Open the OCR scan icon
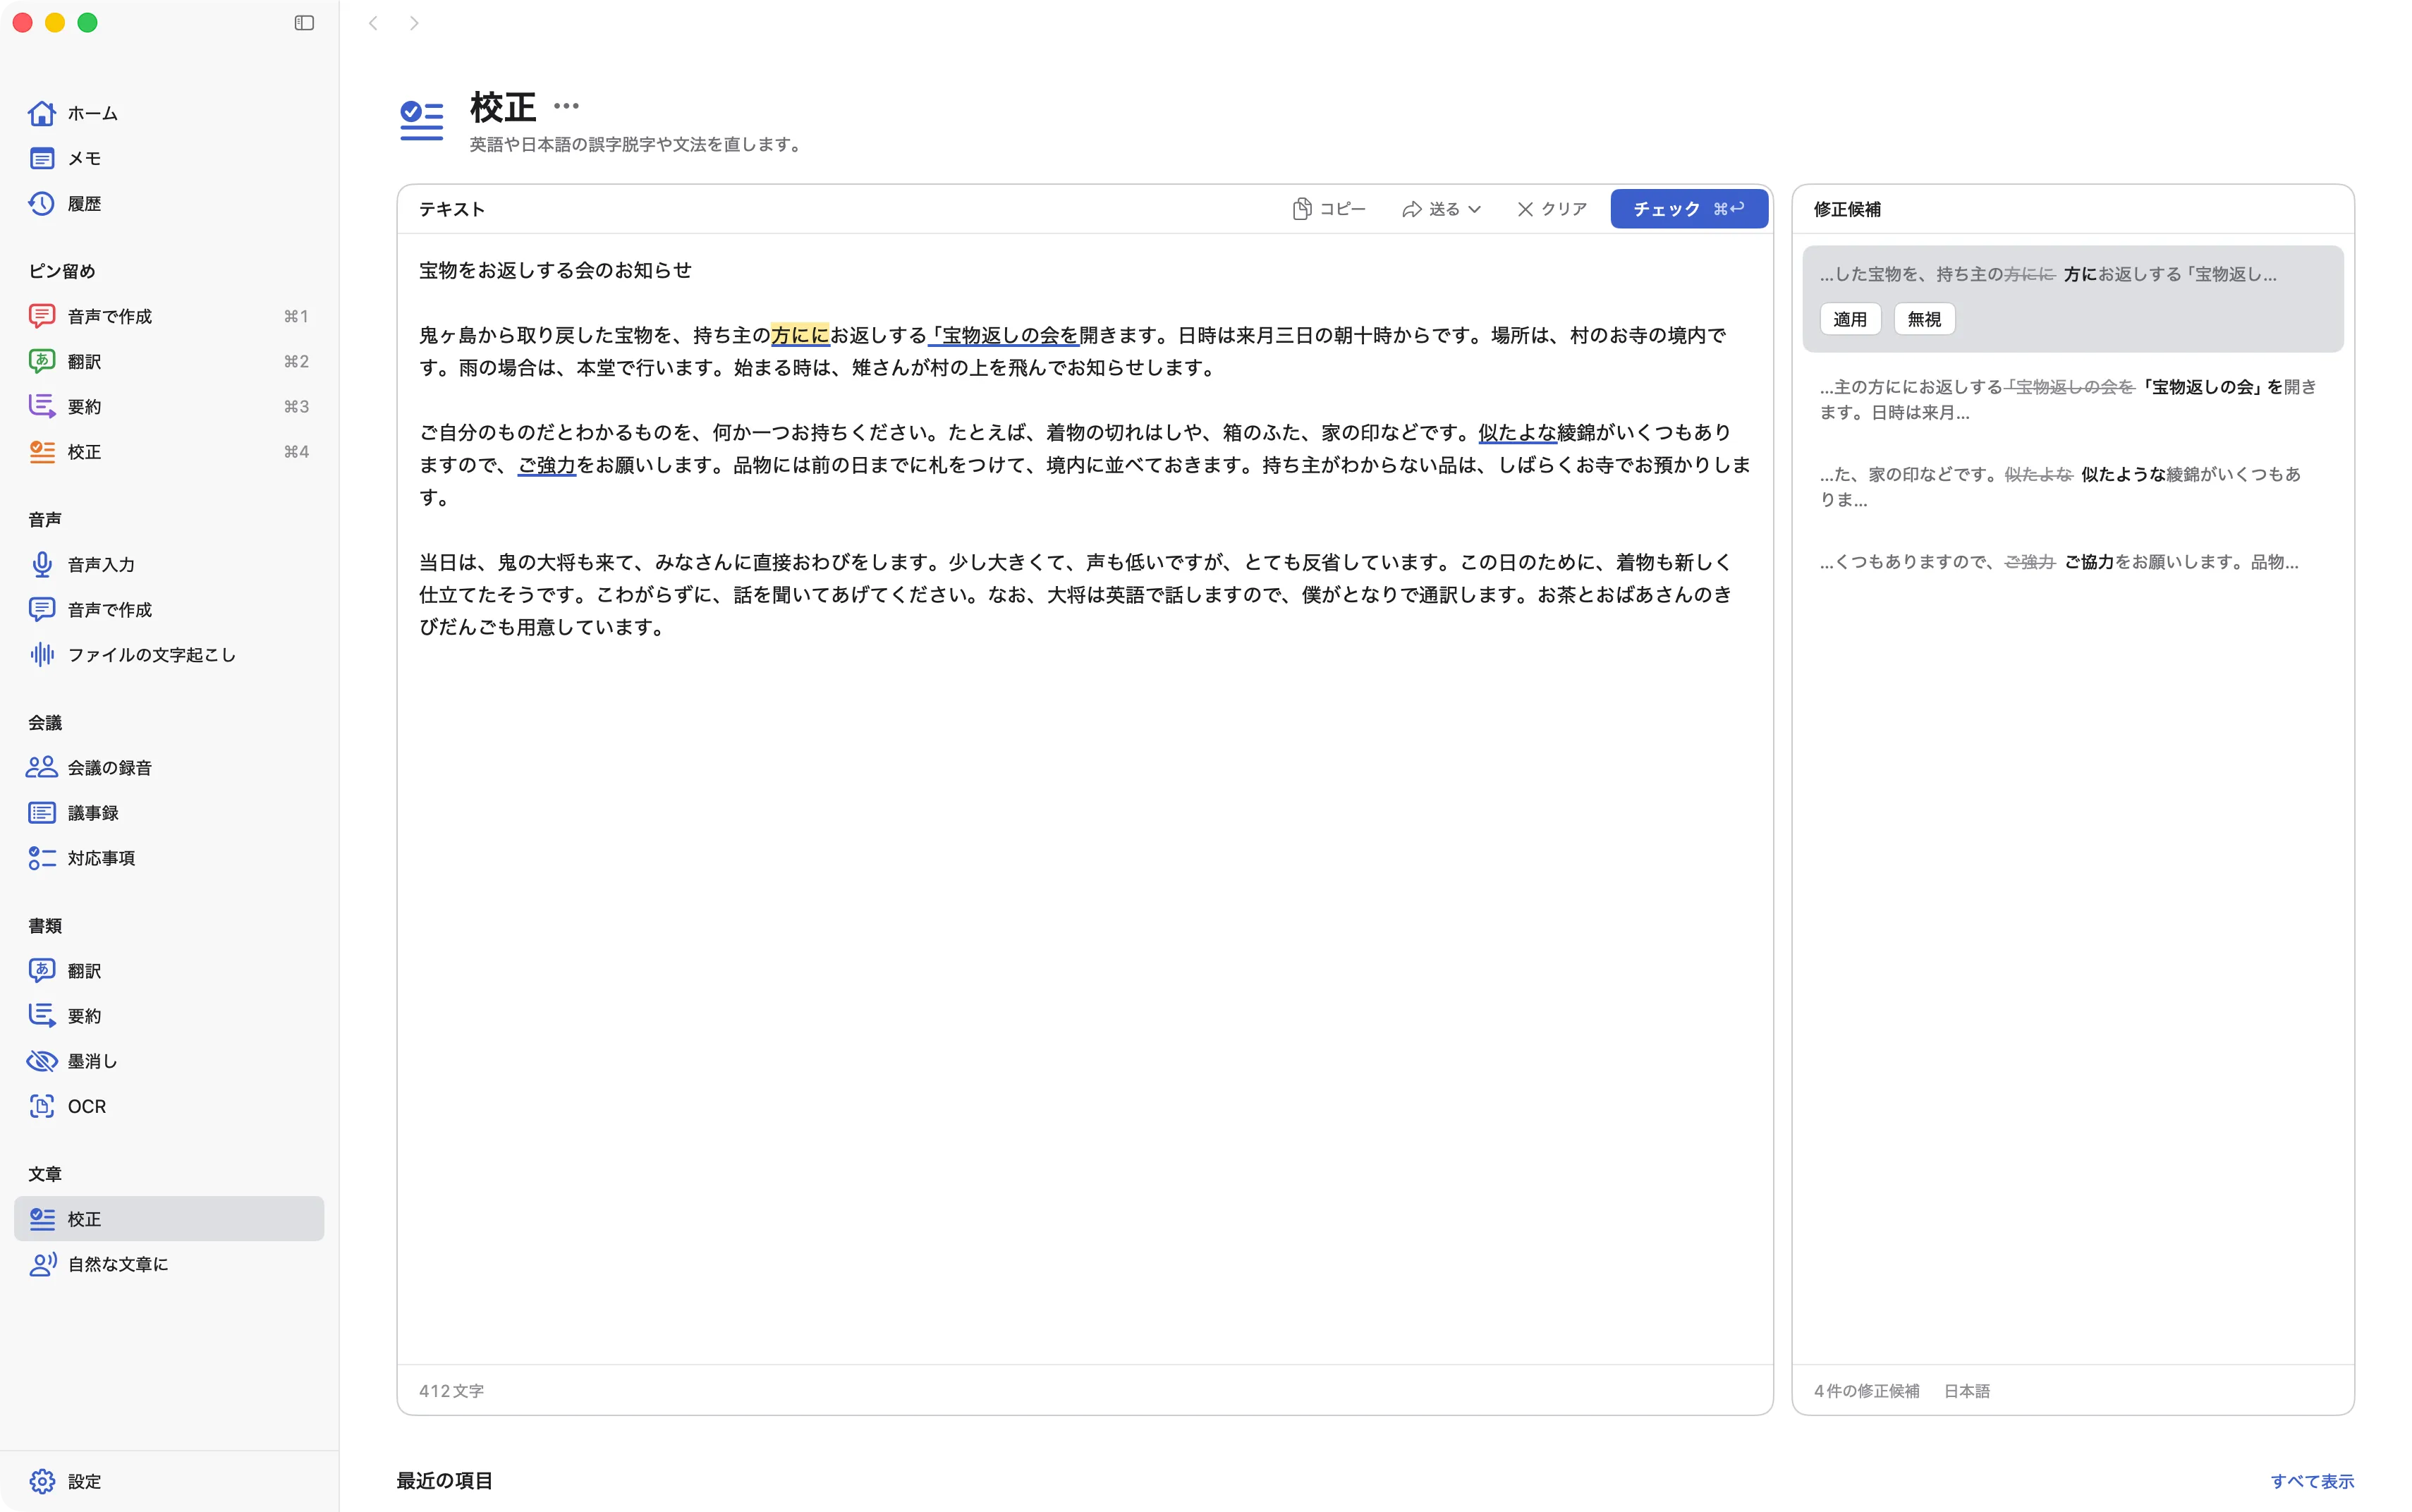Viewport: 2412px width, 1512px height. (x=42, y=1105)
